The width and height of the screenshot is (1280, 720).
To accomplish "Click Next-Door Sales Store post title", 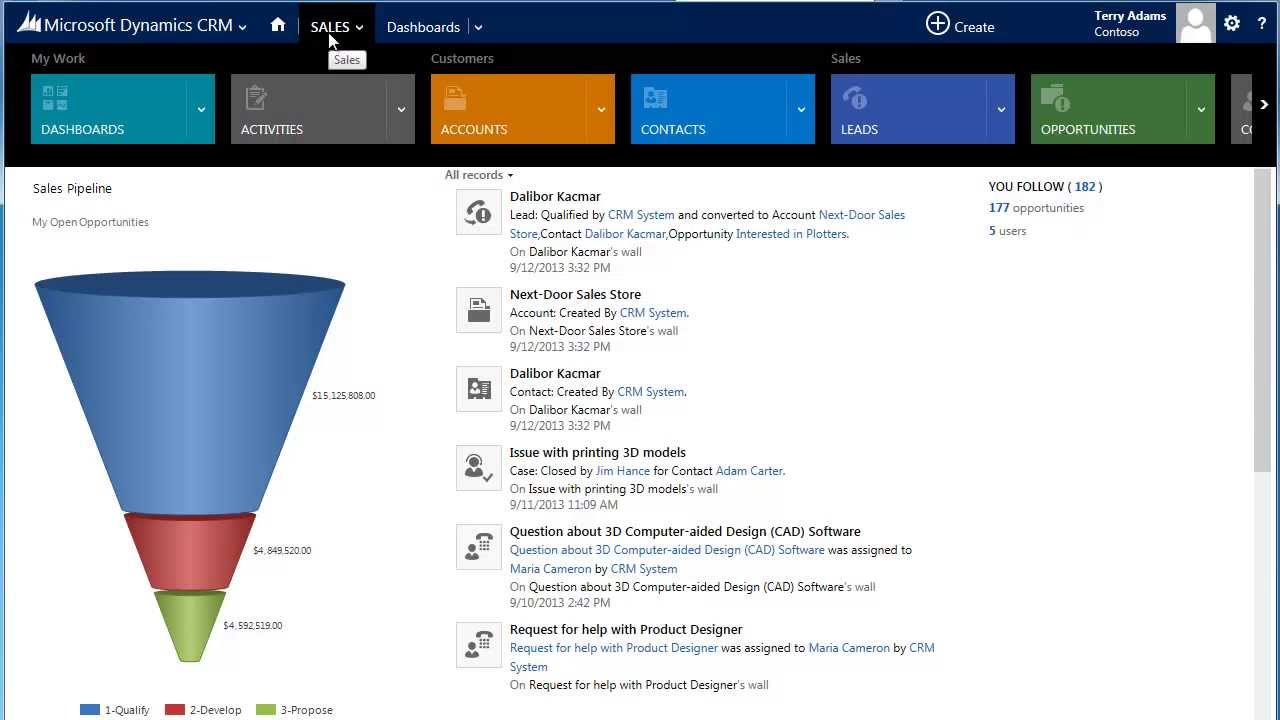I will click(x=575, y=295).
